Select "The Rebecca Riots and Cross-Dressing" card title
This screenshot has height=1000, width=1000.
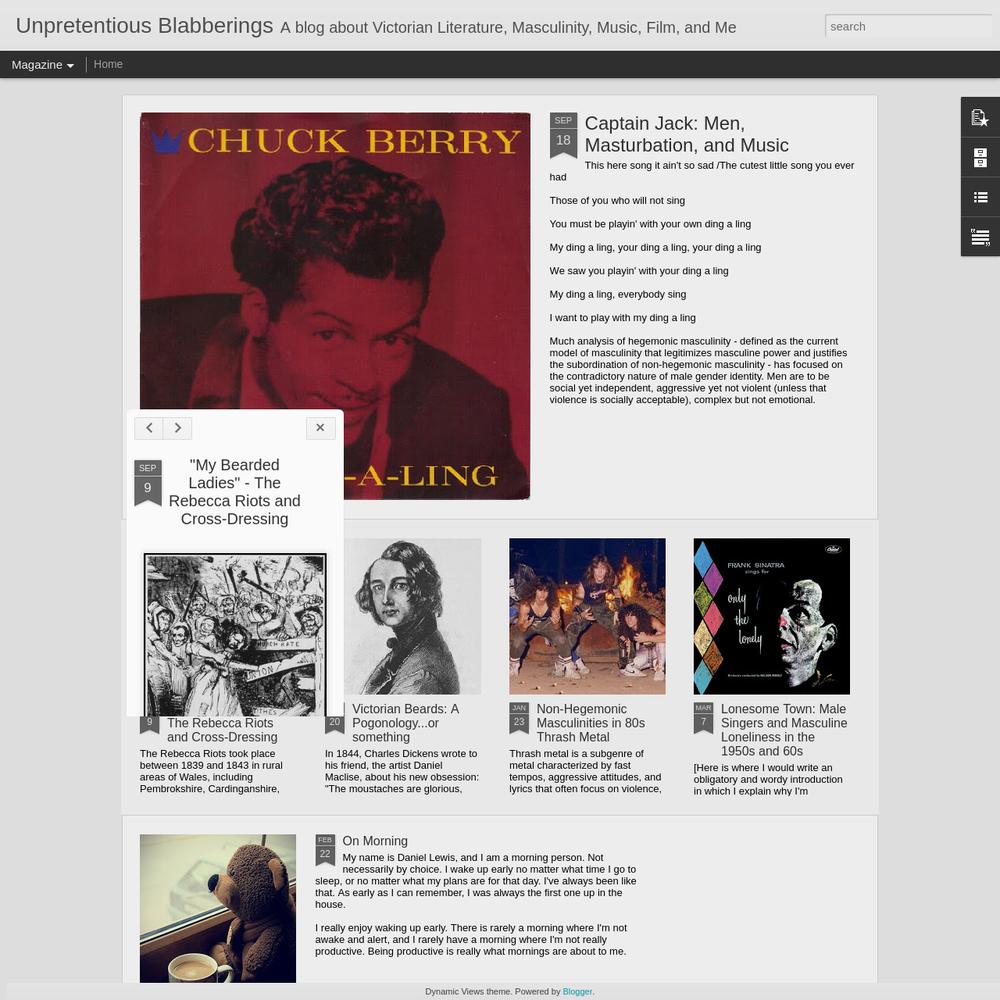click(x=222, y=730)
